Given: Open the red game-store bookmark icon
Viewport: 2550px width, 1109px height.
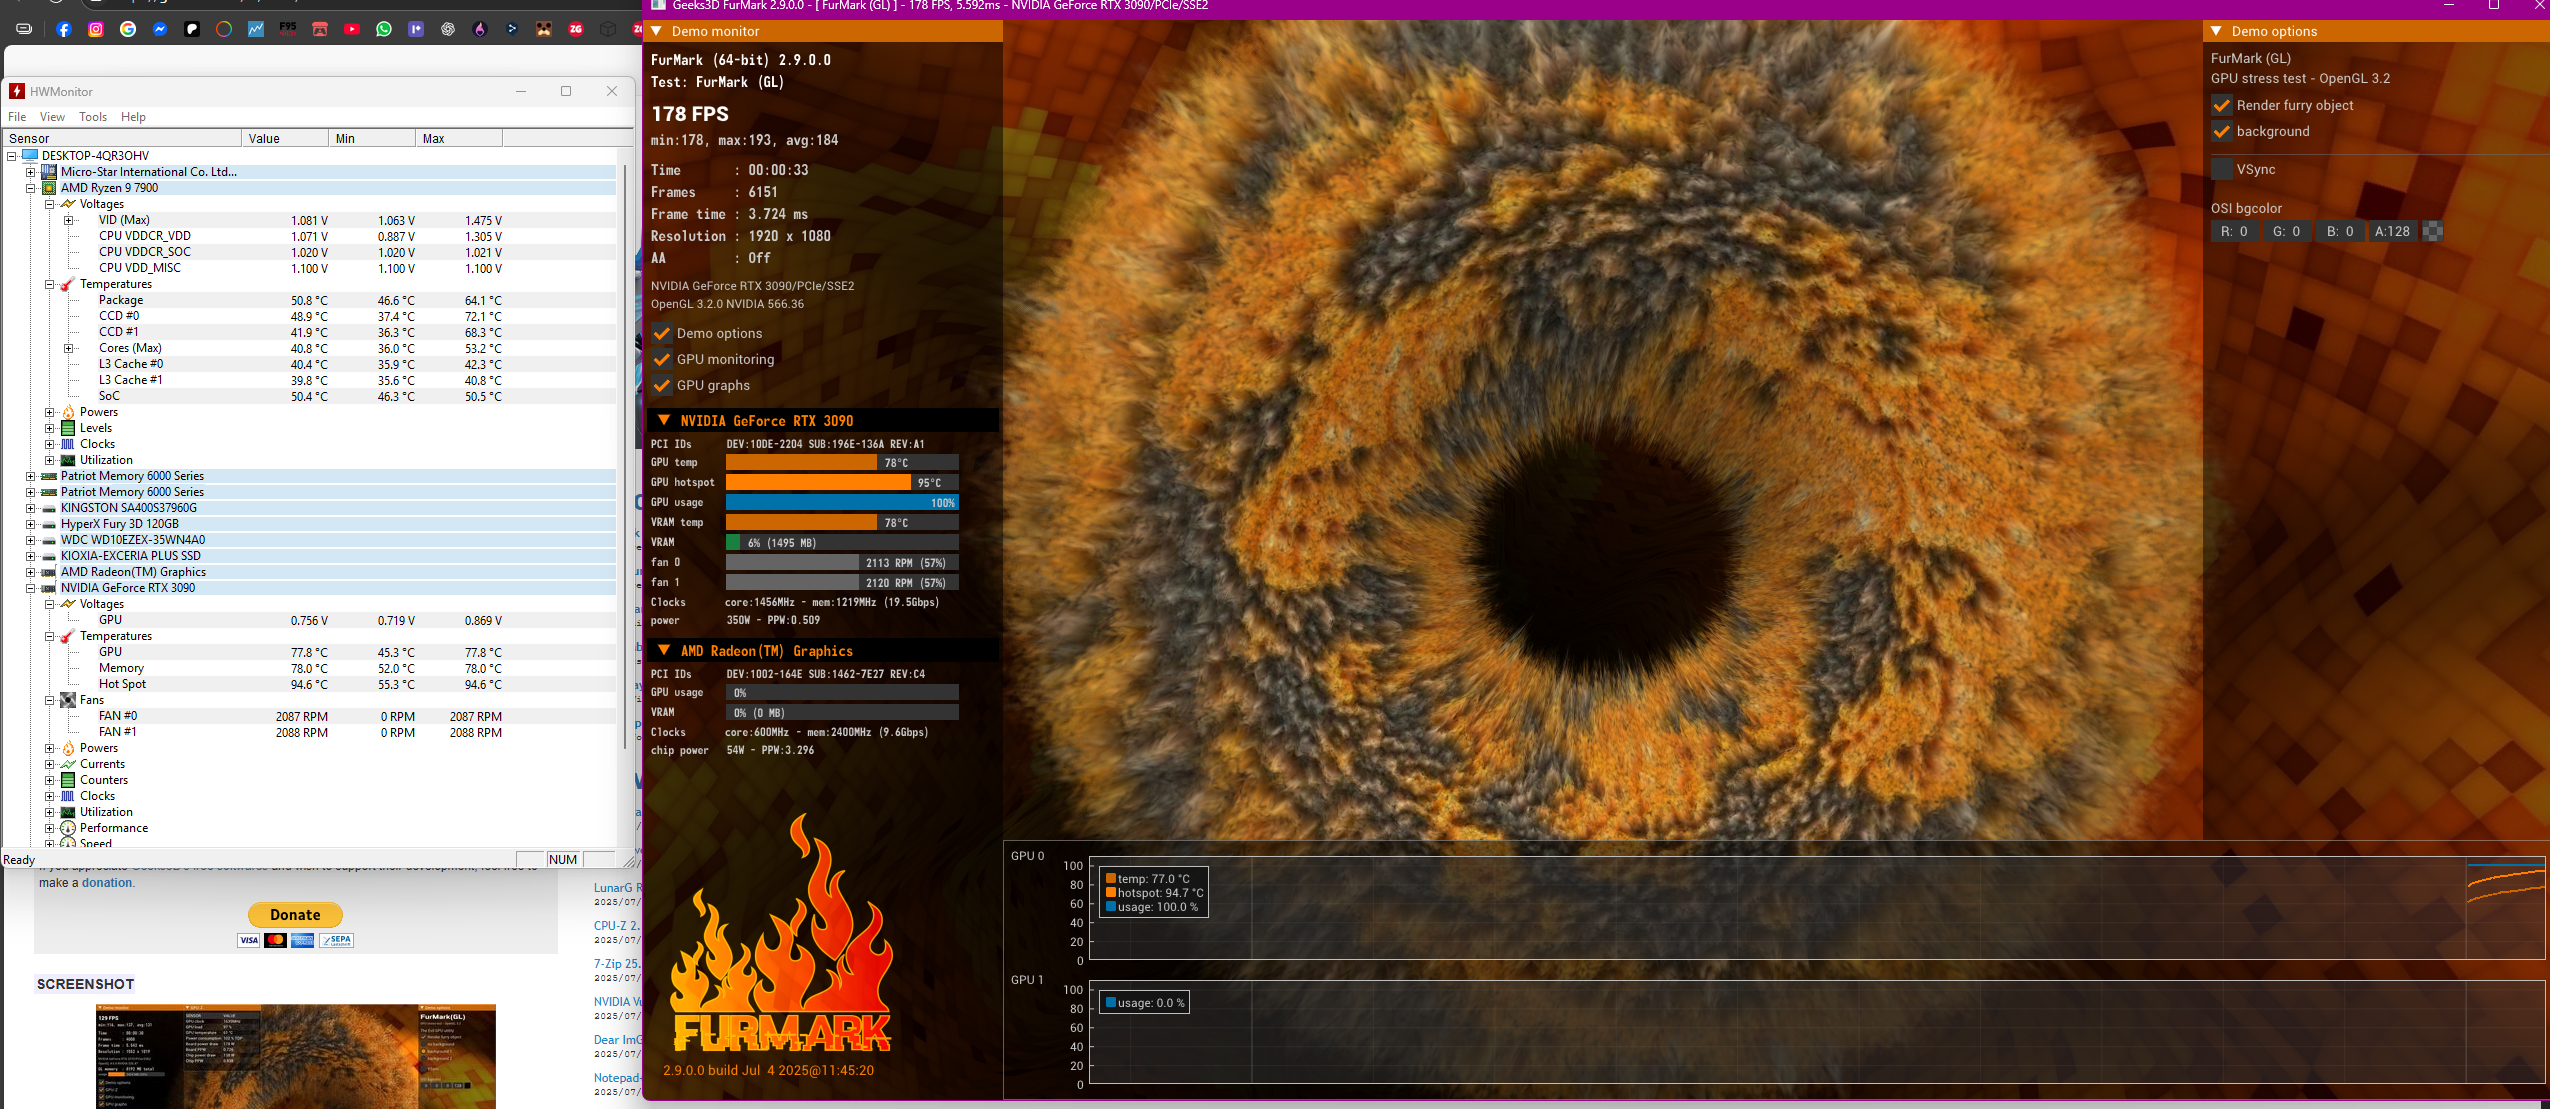Looking at the screenshot, I should [320, 29].
